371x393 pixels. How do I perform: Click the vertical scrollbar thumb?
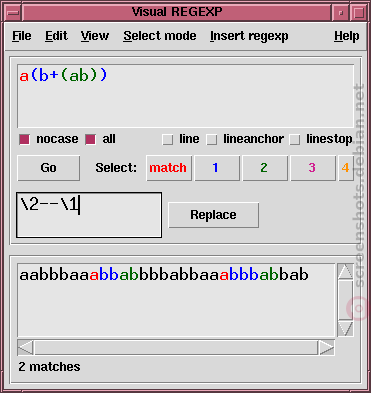tap(345, 300)
